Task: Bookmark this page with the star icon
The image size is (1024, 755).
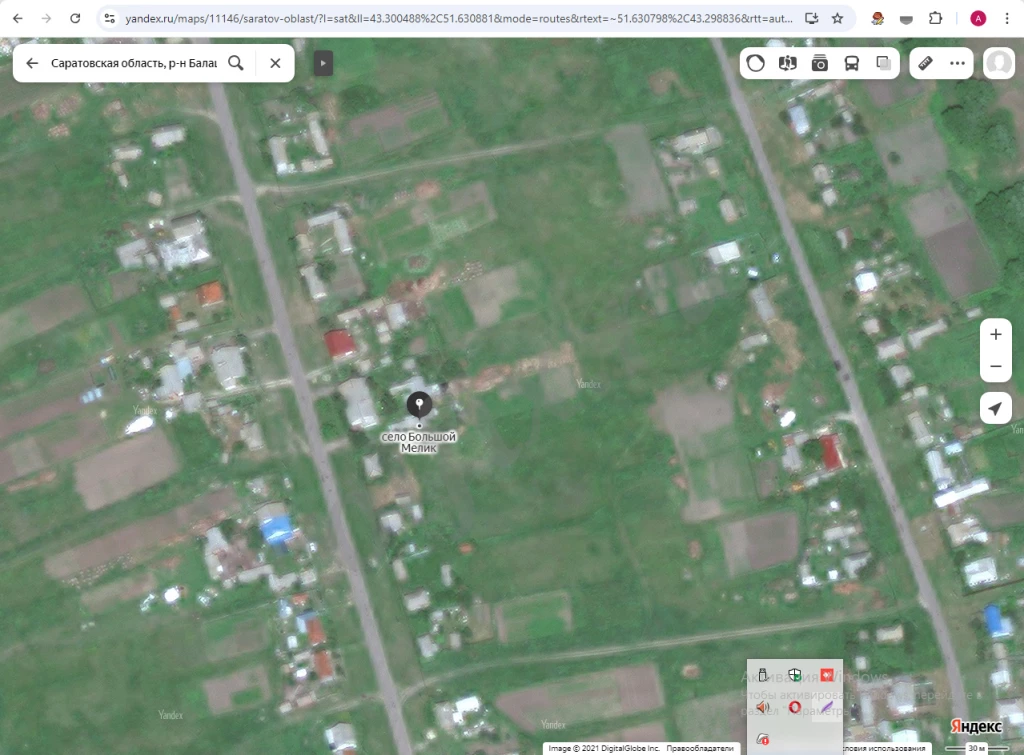Action: pos(837,18)
